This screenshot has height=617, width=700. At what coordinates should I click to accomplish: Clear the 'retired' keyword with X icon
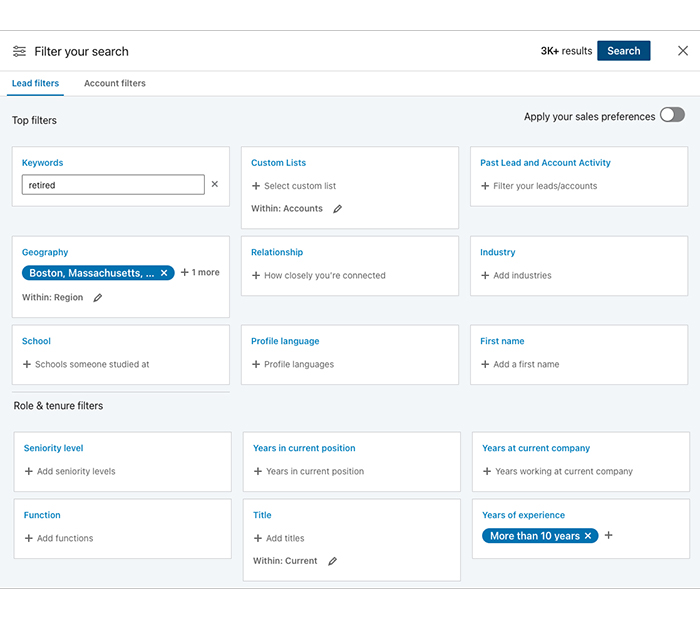click(x=214, y=185)
